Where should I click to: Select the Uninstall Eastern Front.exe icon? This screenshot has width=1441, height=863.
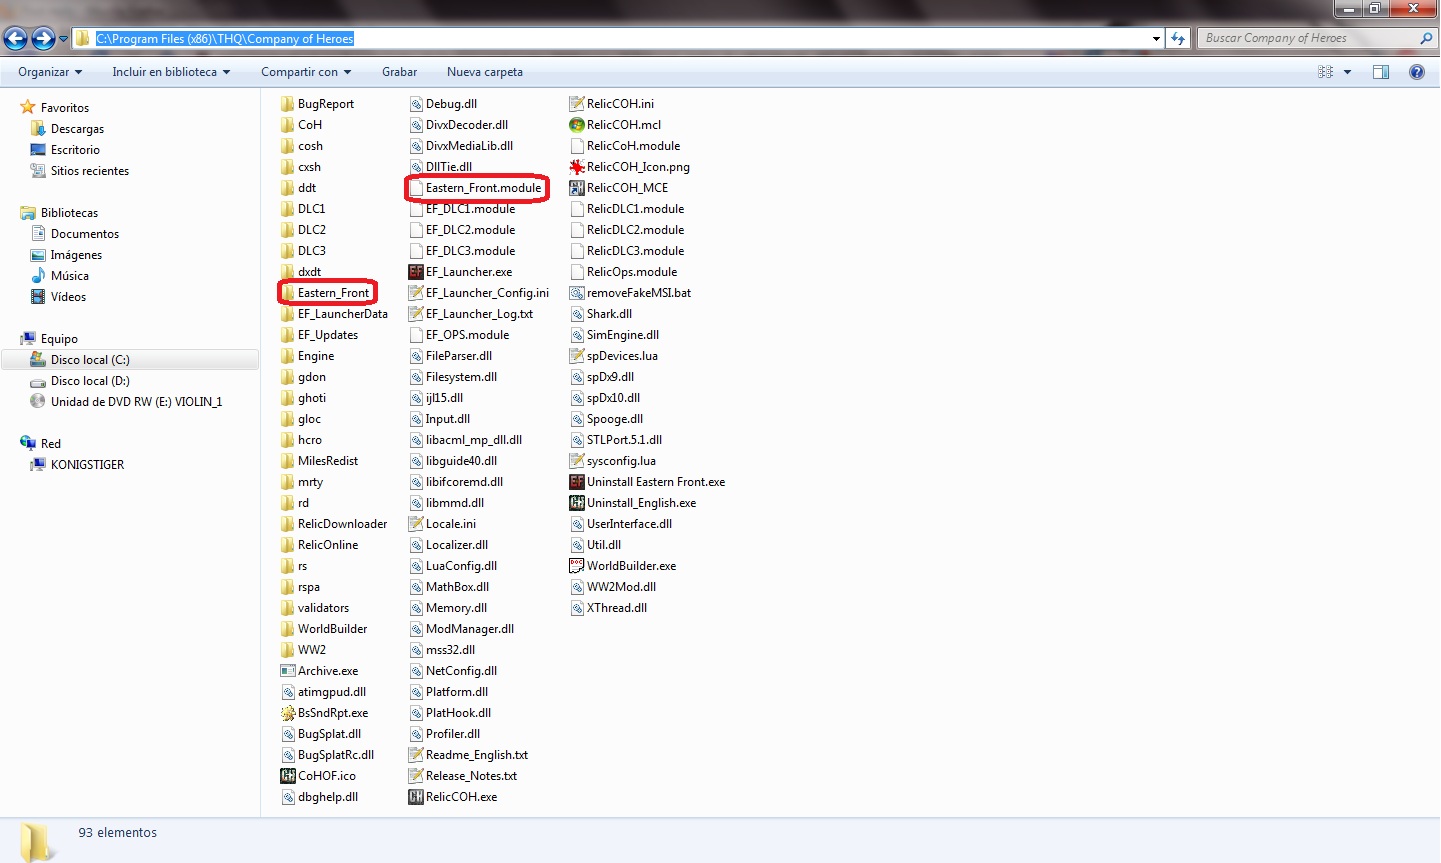[577, 482]
